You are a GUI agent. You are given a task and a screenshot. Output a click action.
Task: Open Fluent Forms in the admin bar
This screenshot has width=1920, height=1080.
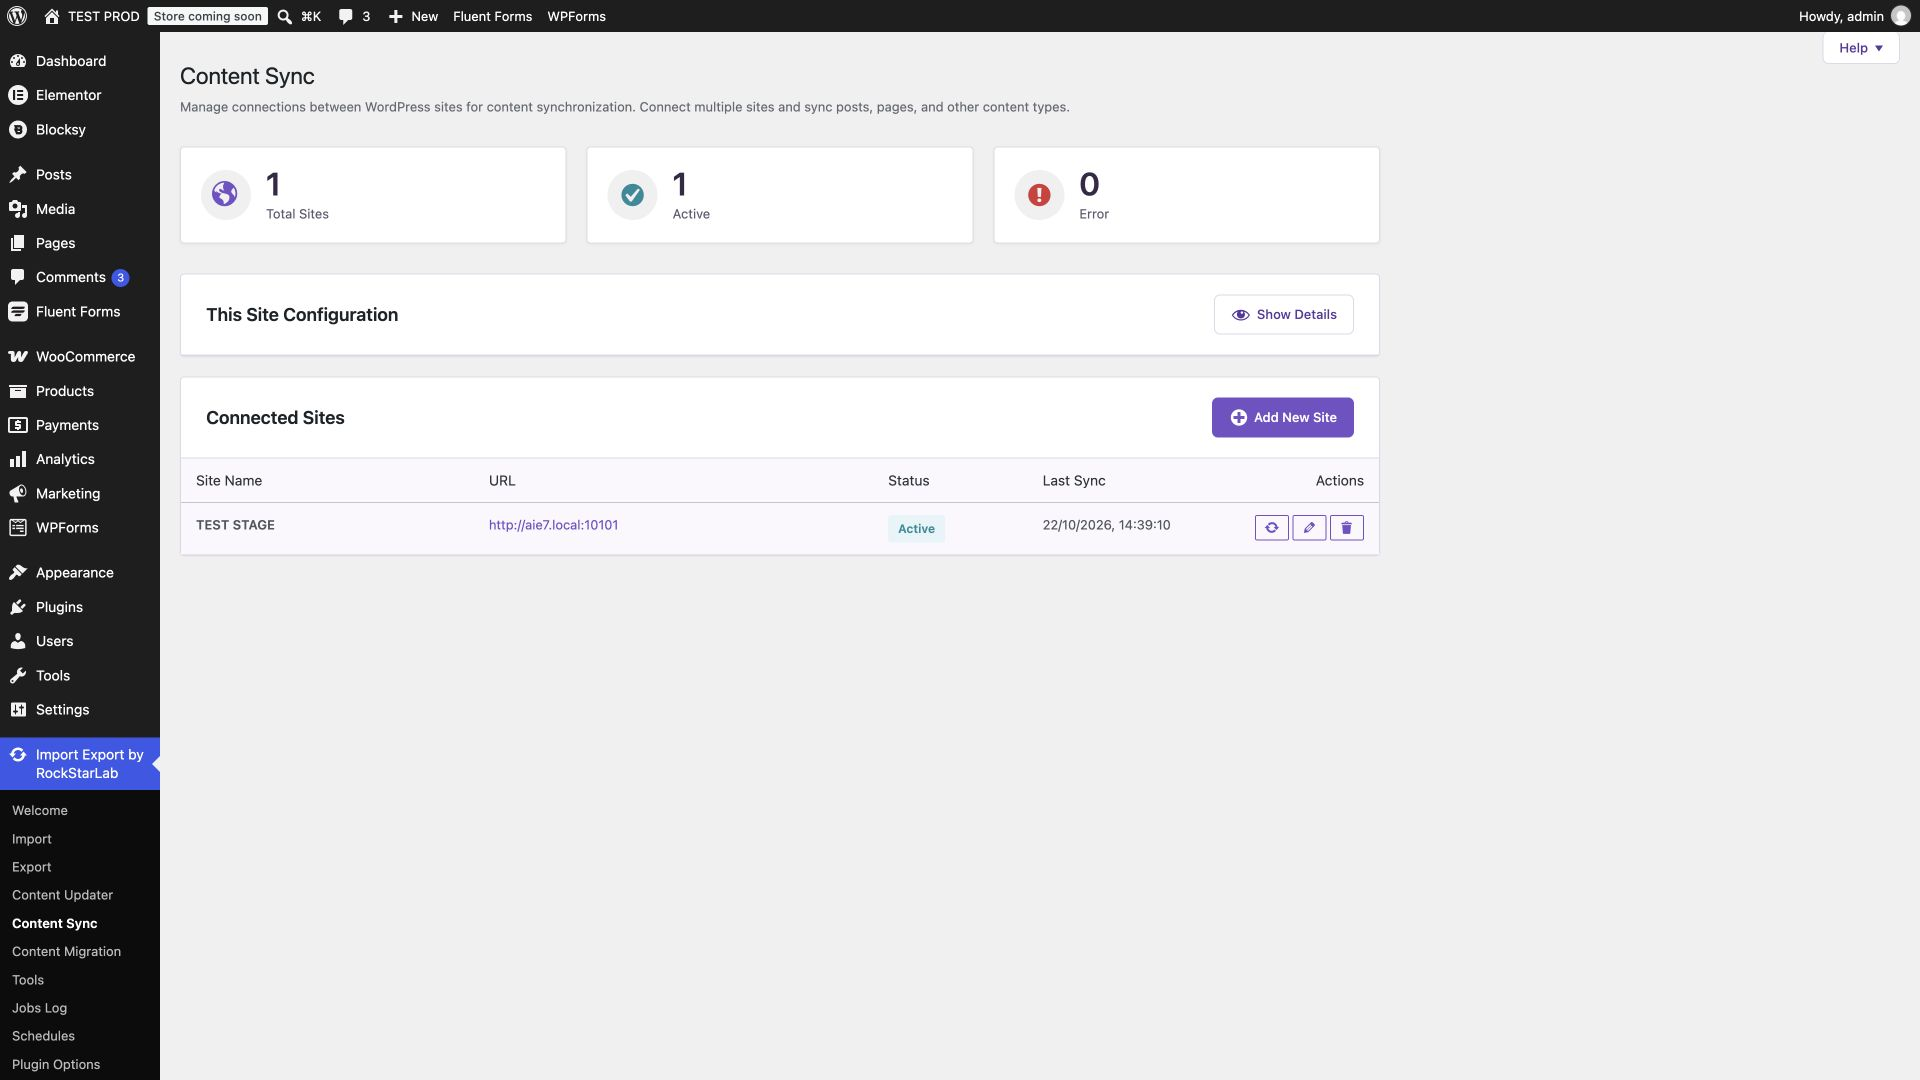point(492,16)
